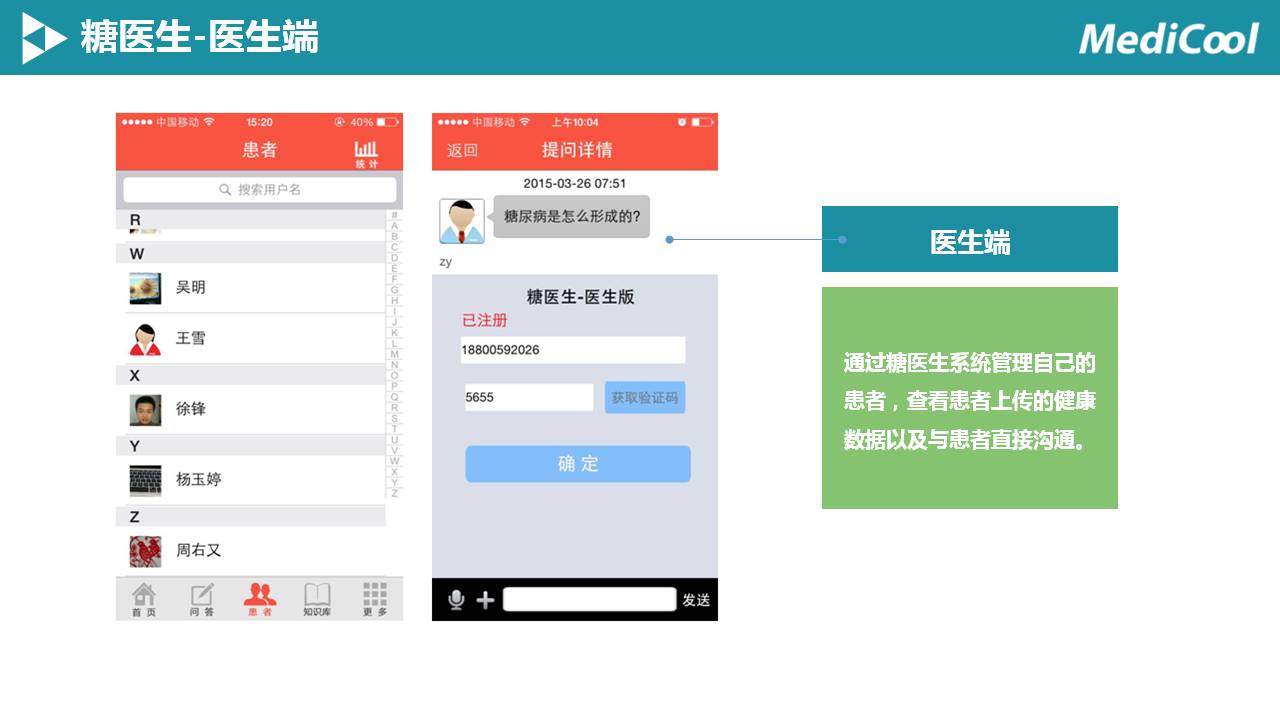
Task: Open the More grid icon
Action: pyautogui.click(x=375, y=599)
